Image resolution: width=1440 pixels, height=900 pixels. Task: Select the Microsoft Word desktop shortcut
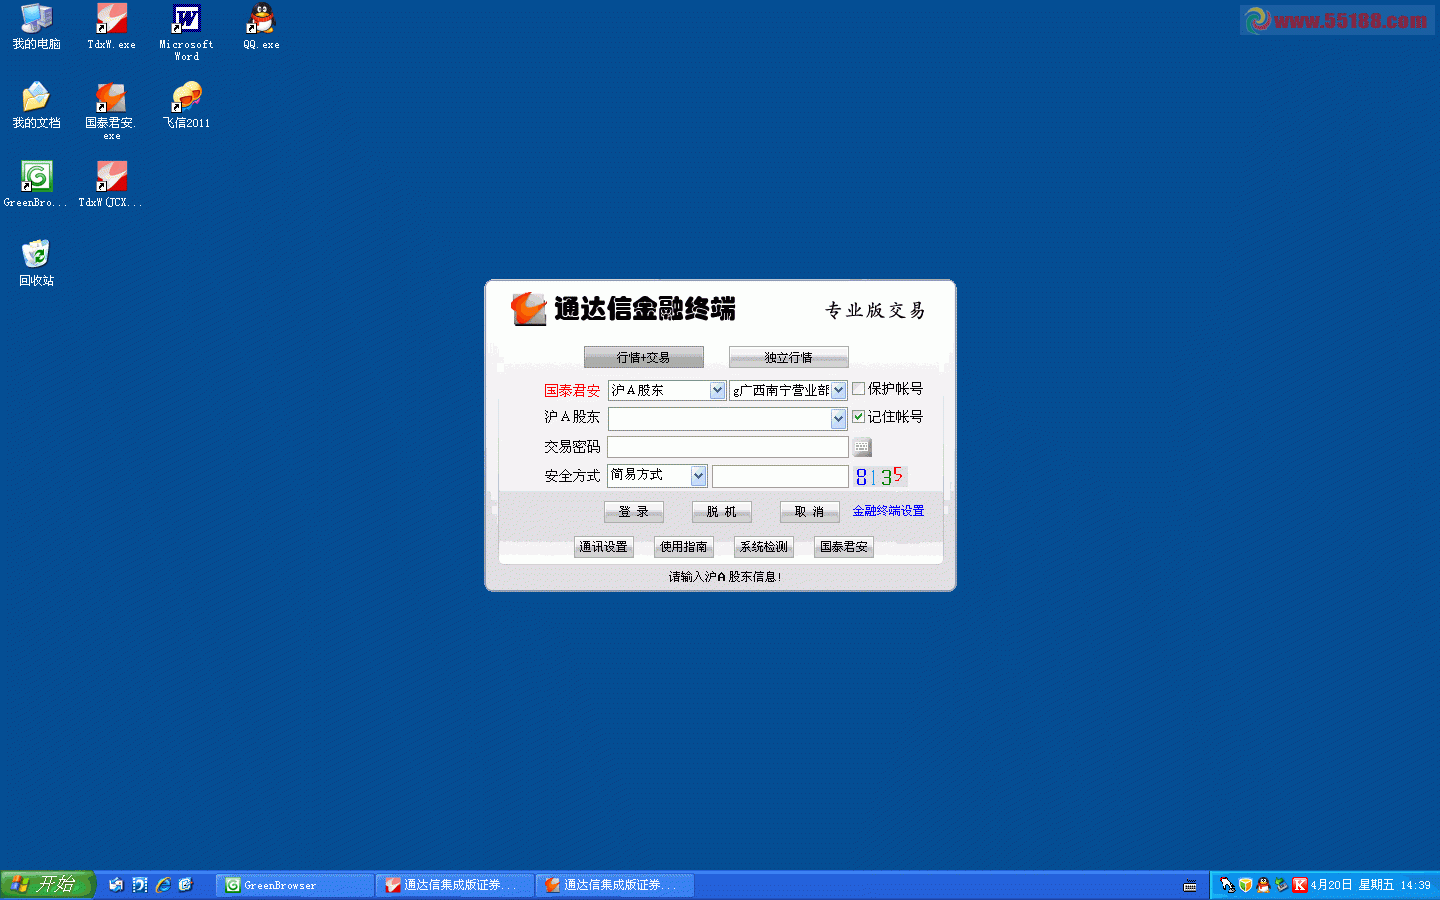coord(186,32)
